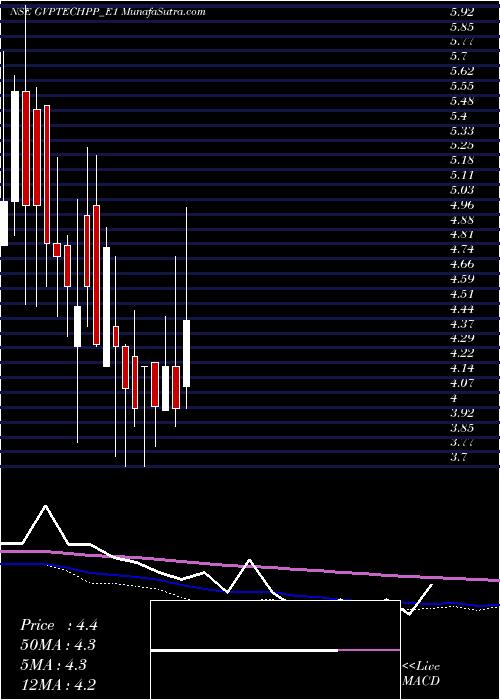
Task: Click the 4.88 price level label
Action: tap(462, 220)
